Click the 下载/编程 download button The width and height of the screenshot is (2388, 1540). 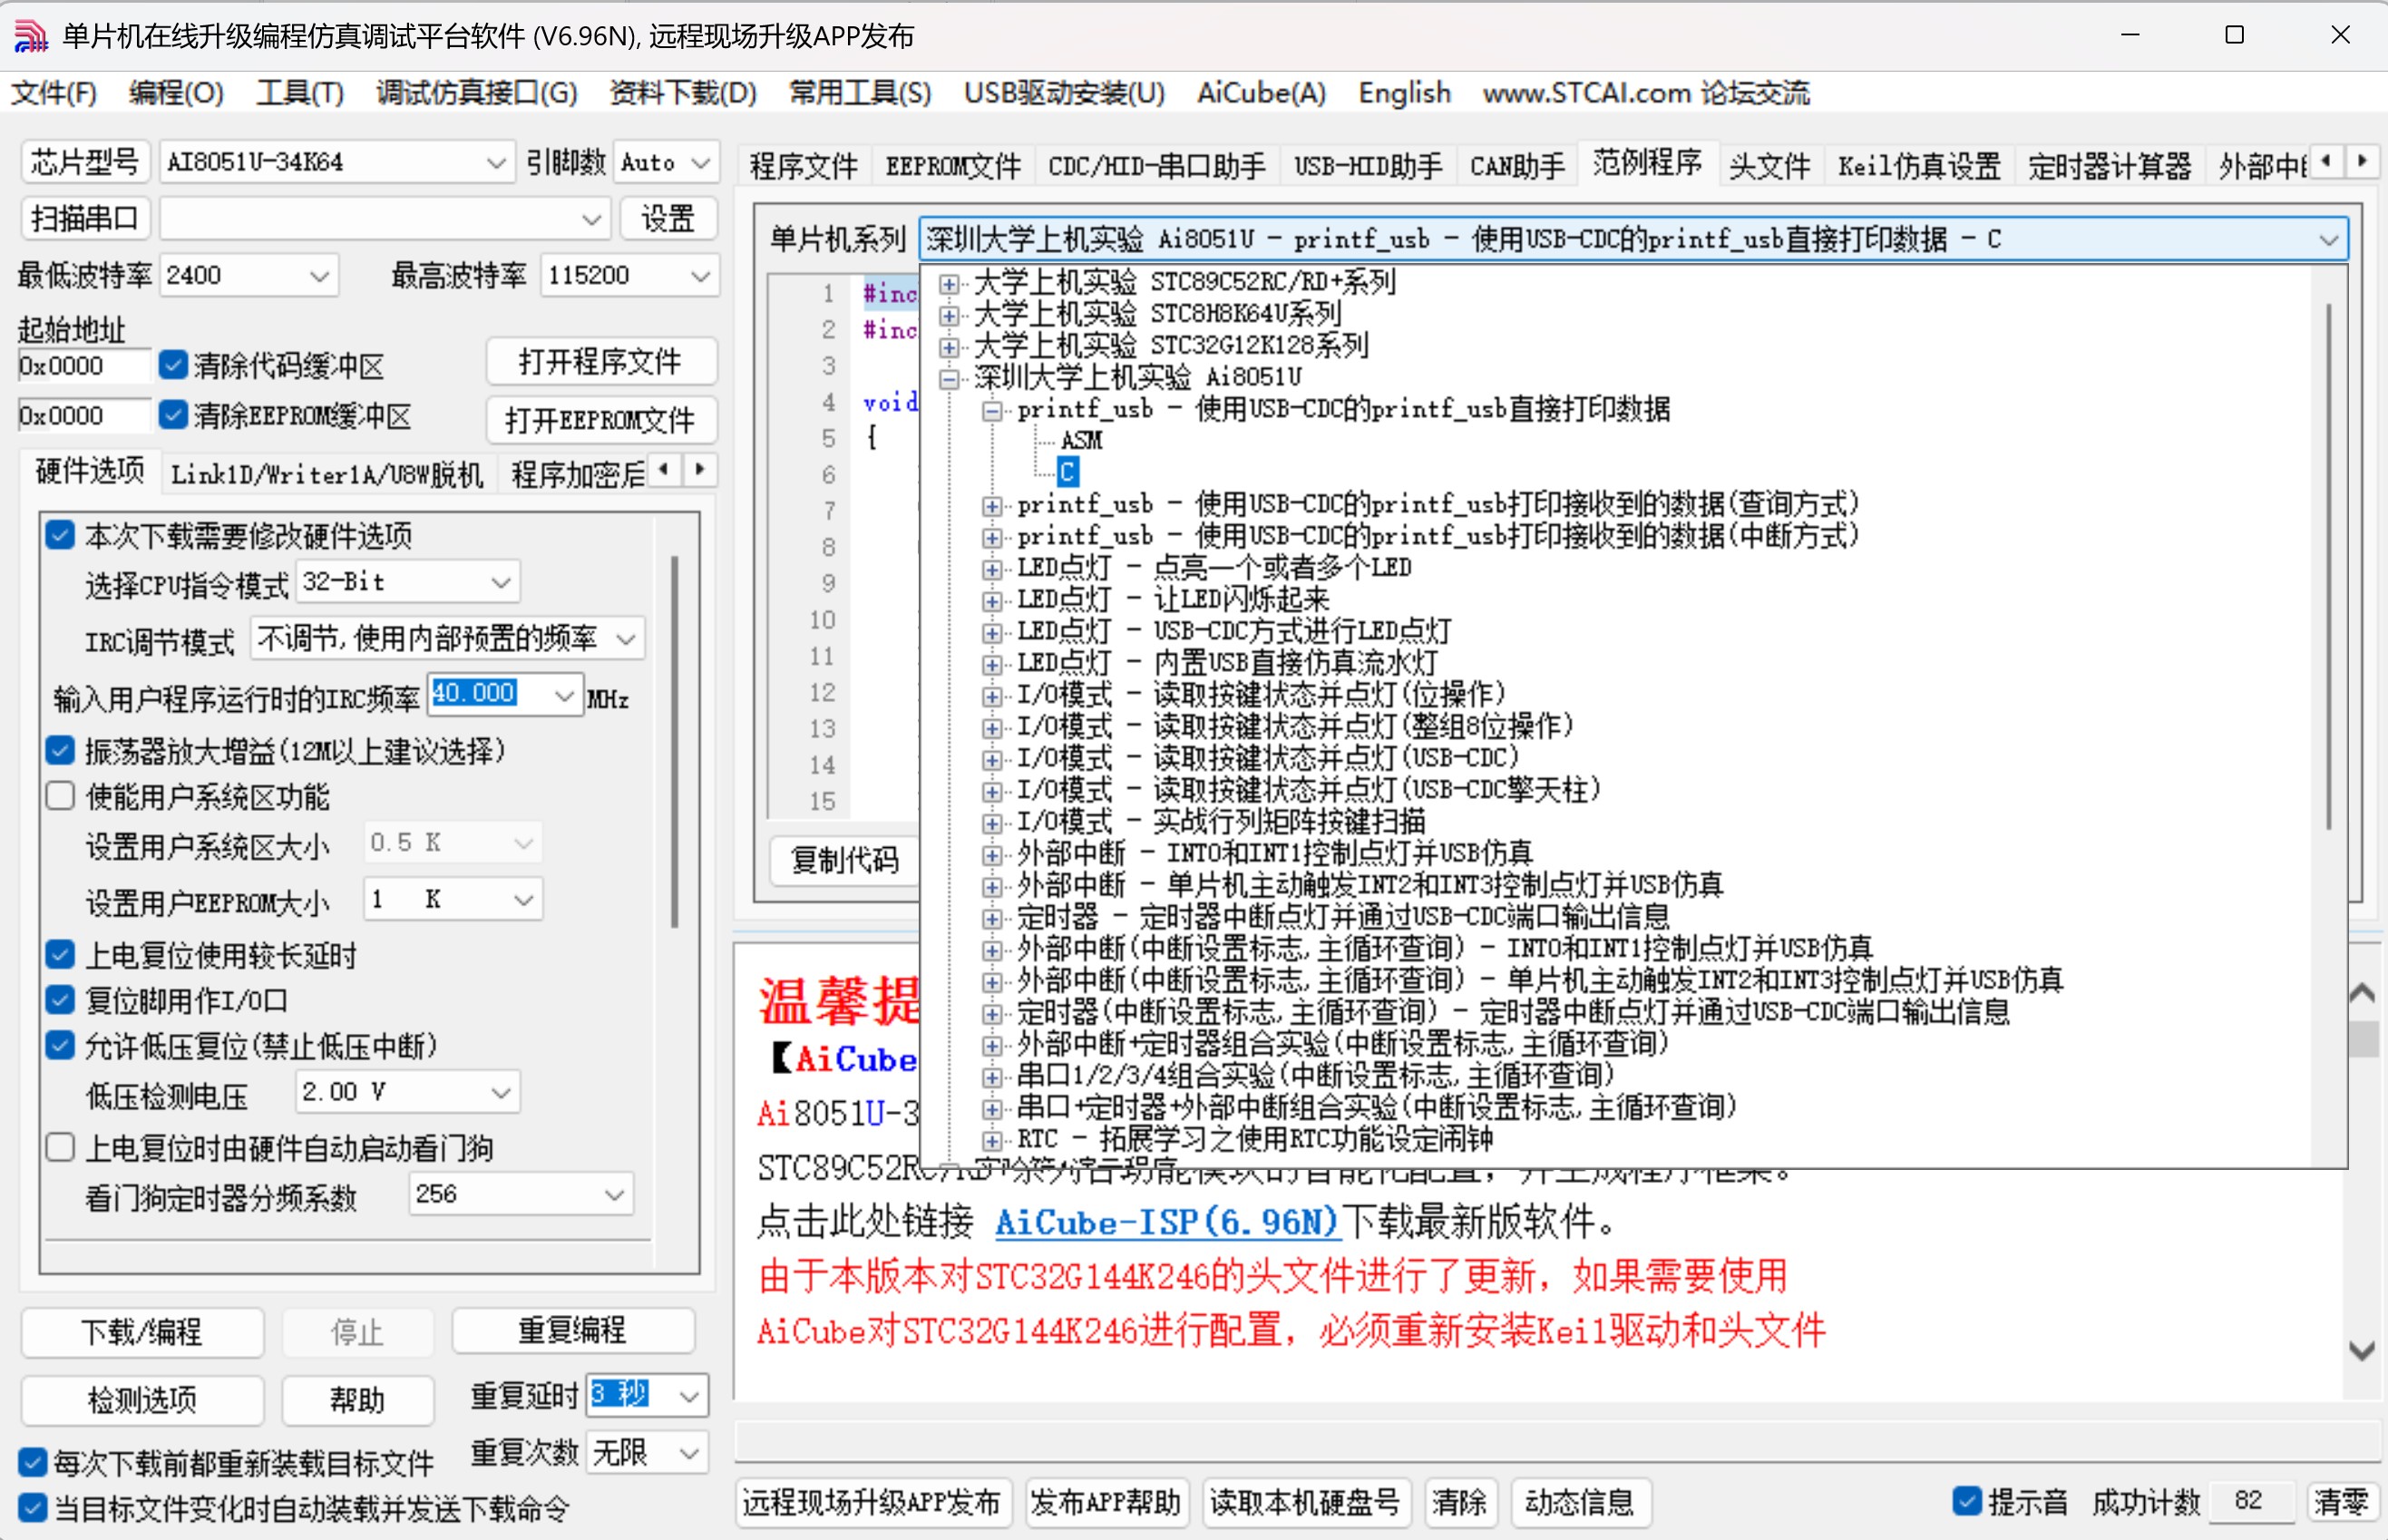[x=141, y=1332]
